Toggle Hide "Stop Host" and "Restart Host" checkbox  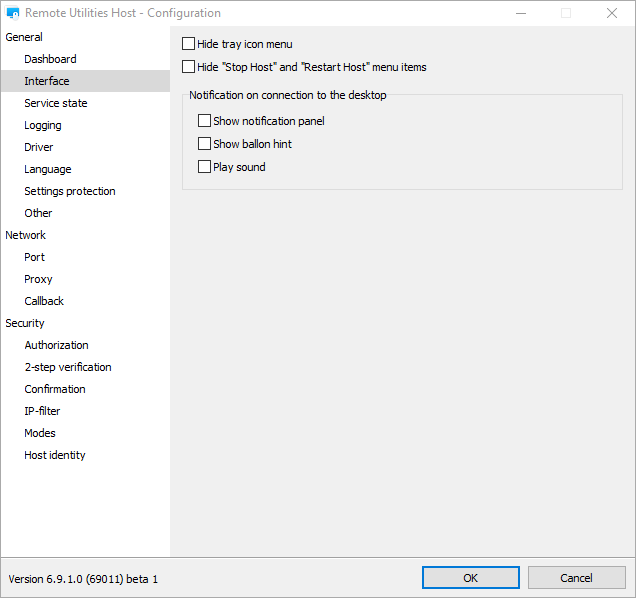pos(189,67)
